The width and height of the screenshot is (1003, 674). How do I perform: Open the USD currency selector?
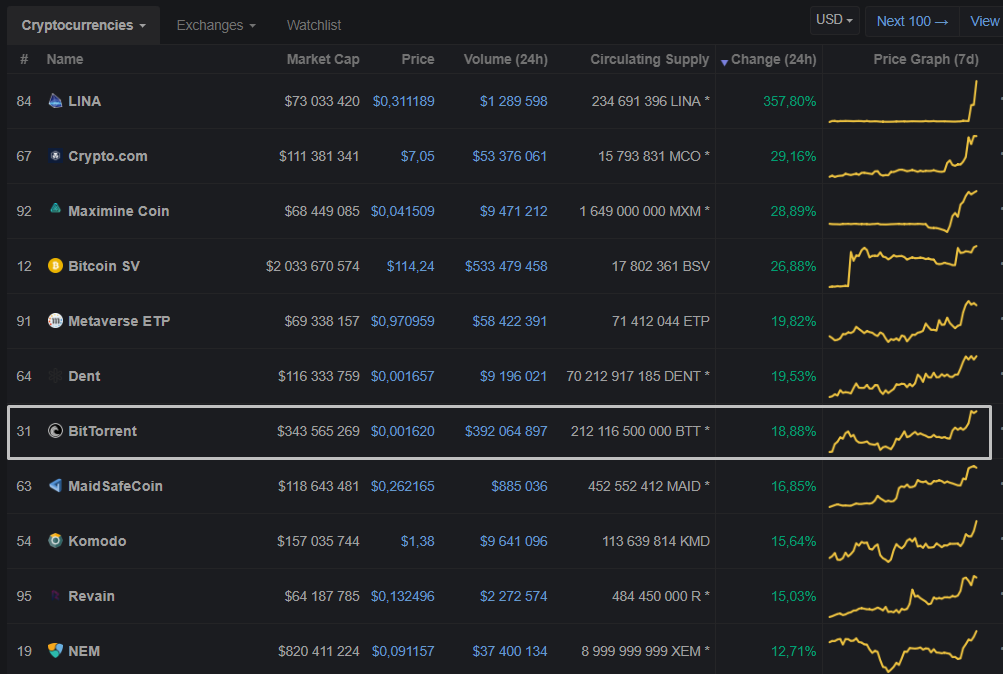point(834,20)
